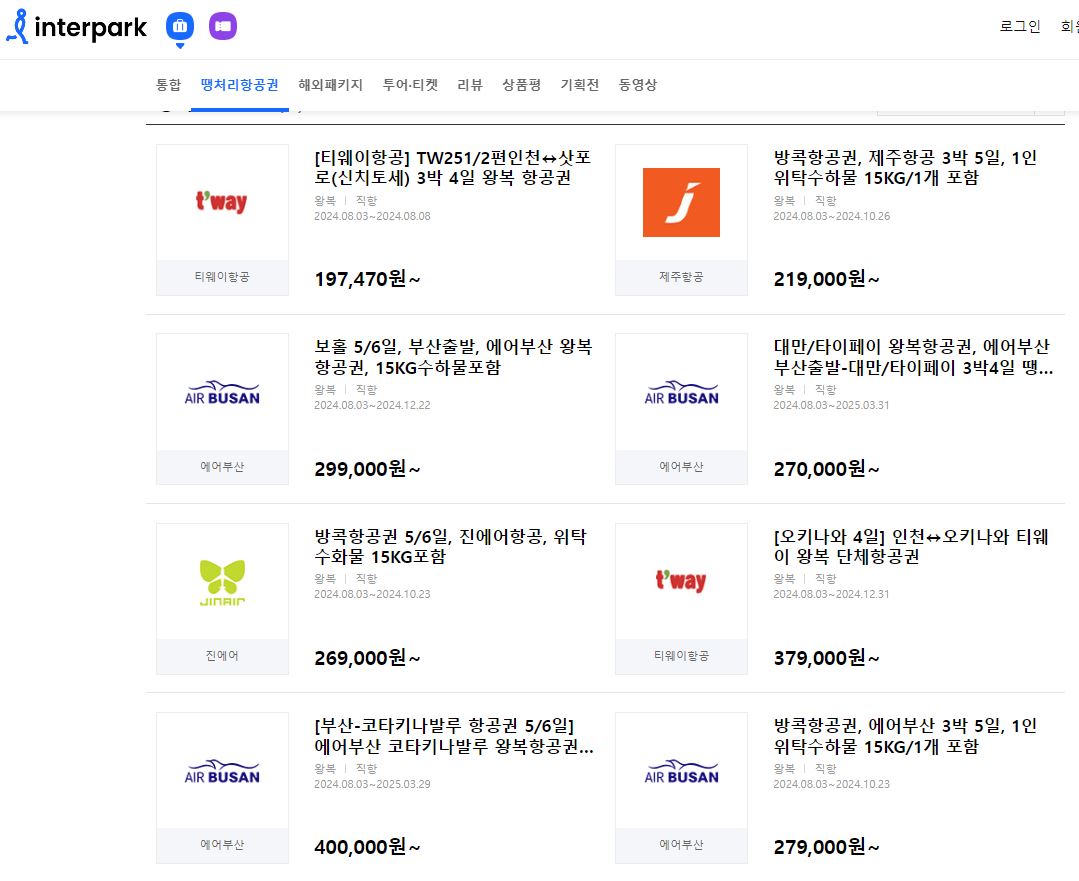Switch to the 상품평 tab

click(x=522, y=85)
